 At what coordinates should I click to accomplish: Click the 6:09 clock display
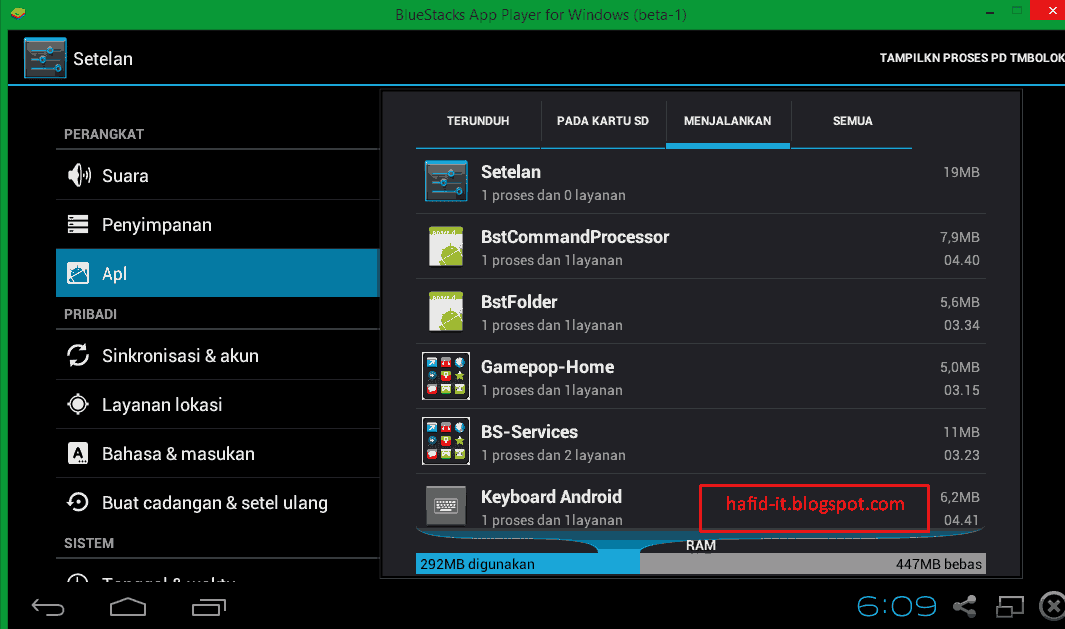(897, 606)
